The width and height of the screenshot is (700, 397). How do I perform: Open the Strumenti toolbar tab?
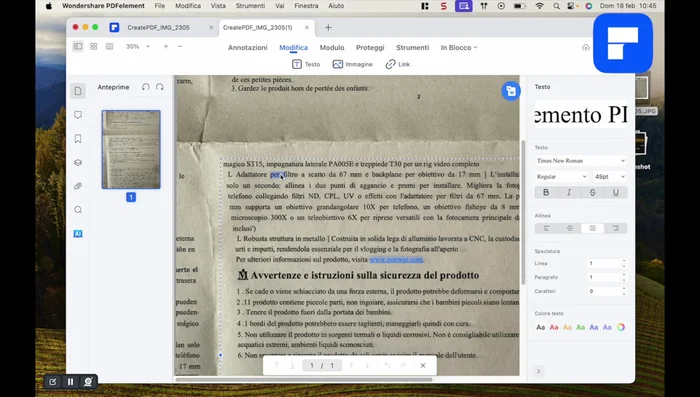[412, 47]
